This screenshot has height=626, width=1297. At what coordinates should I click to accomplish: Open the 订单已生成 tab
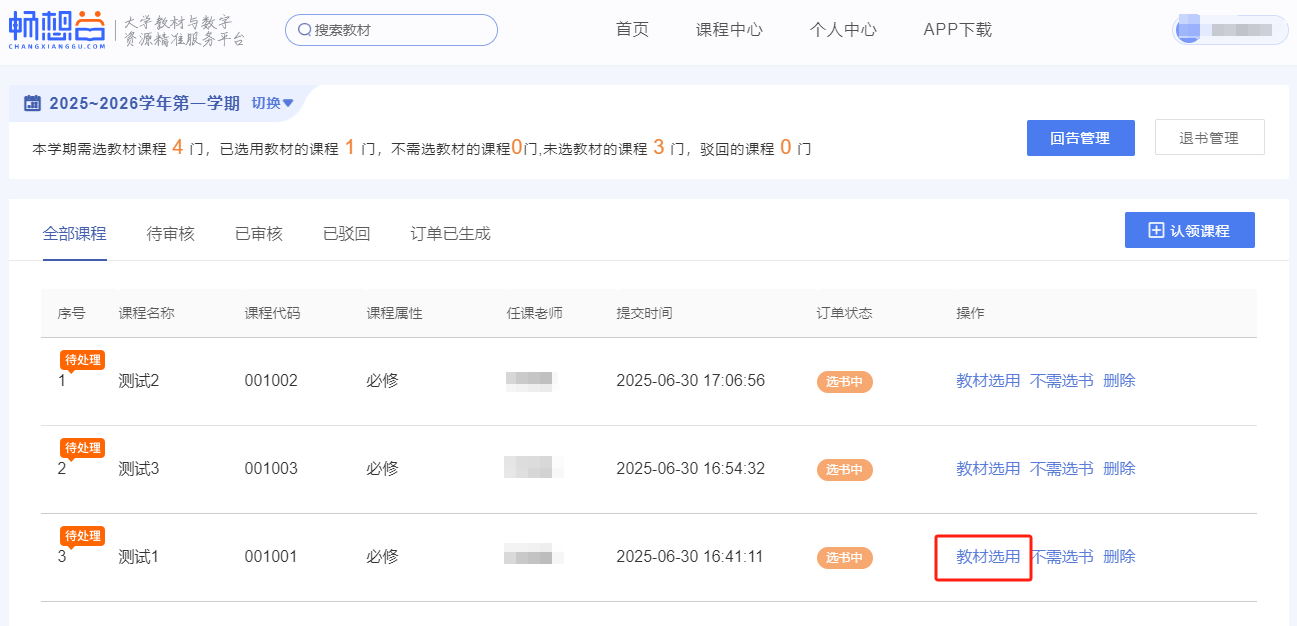point(450,234)
